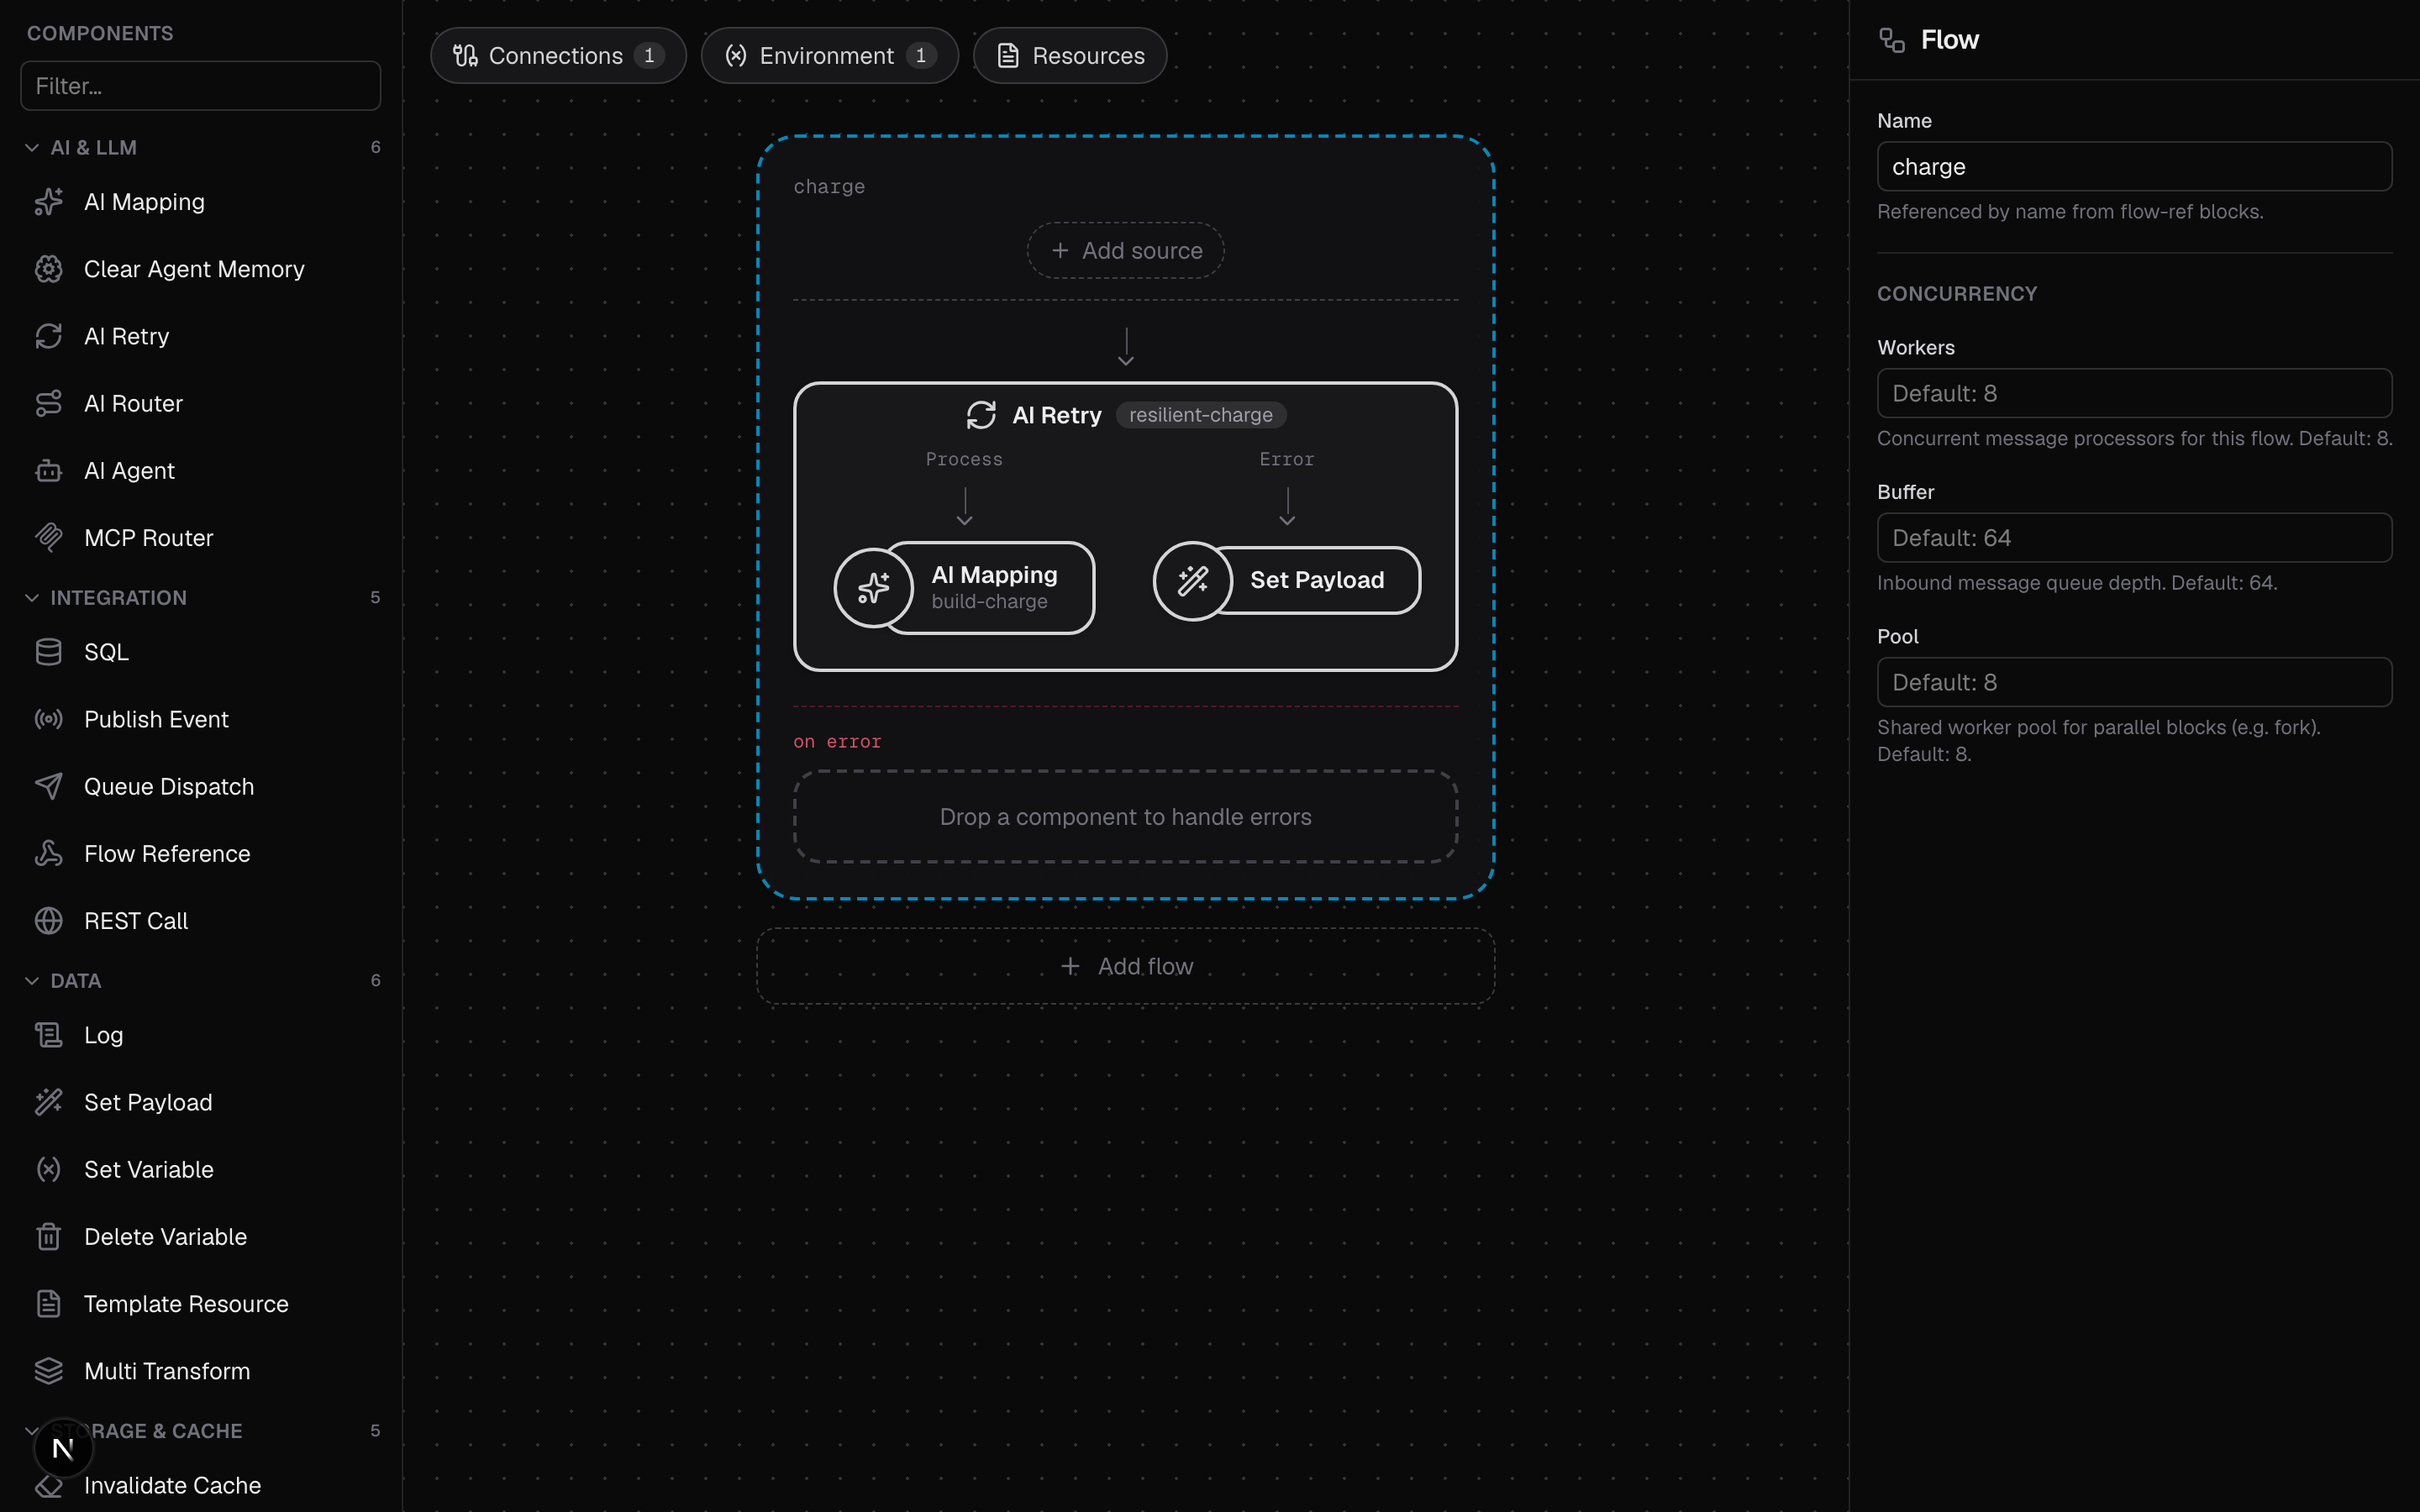Click the 'Process' branch label

pyautogui.click(x=964, y=460)
